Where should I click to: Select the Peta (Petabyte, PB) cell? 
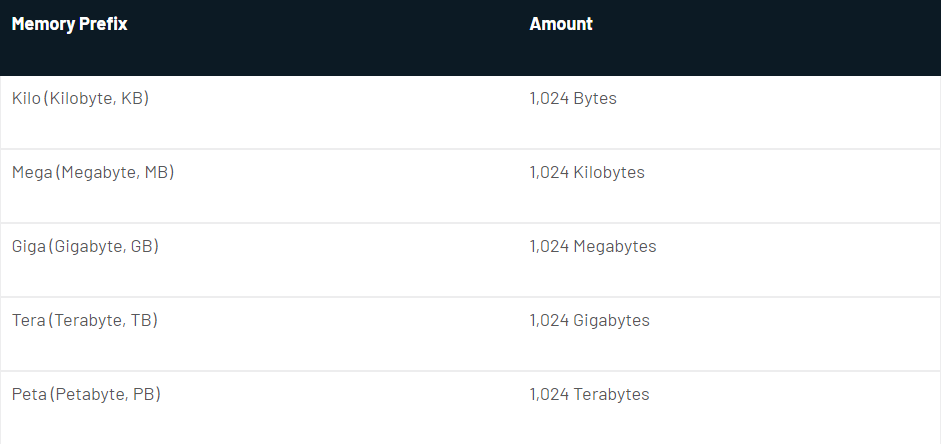pos(86,395)
